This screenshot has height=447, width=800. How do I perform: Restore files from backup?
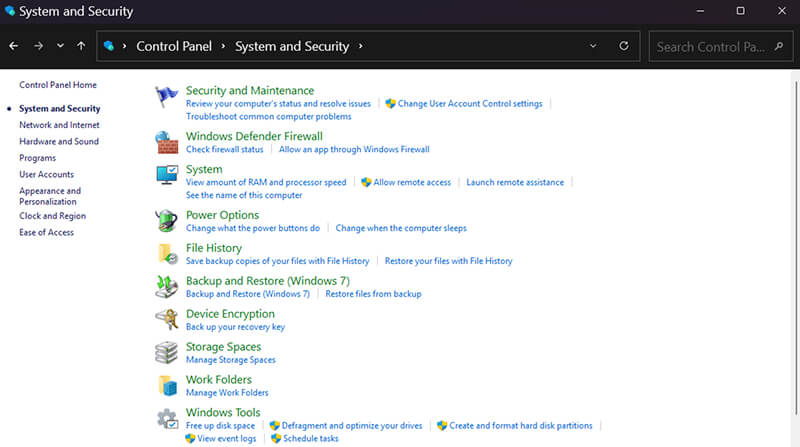pyautogui.click(x=373, y=294)
